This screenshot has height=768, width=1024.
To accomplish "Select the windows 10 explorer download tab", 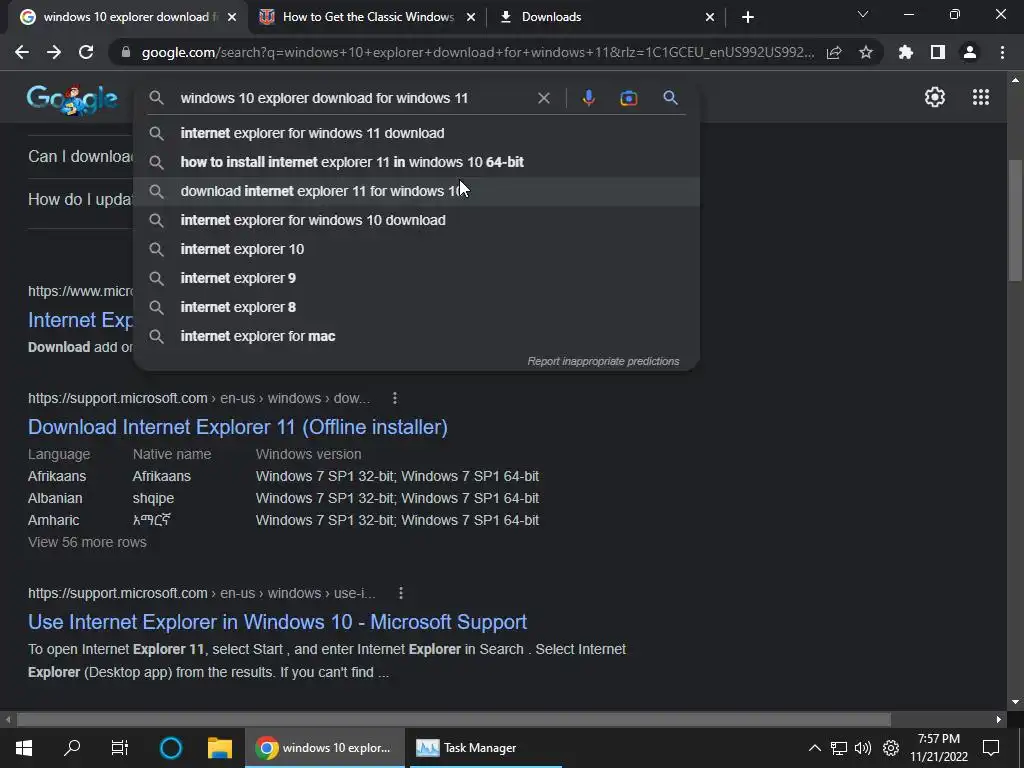I will pyautogui.click(x=127, y=17).
